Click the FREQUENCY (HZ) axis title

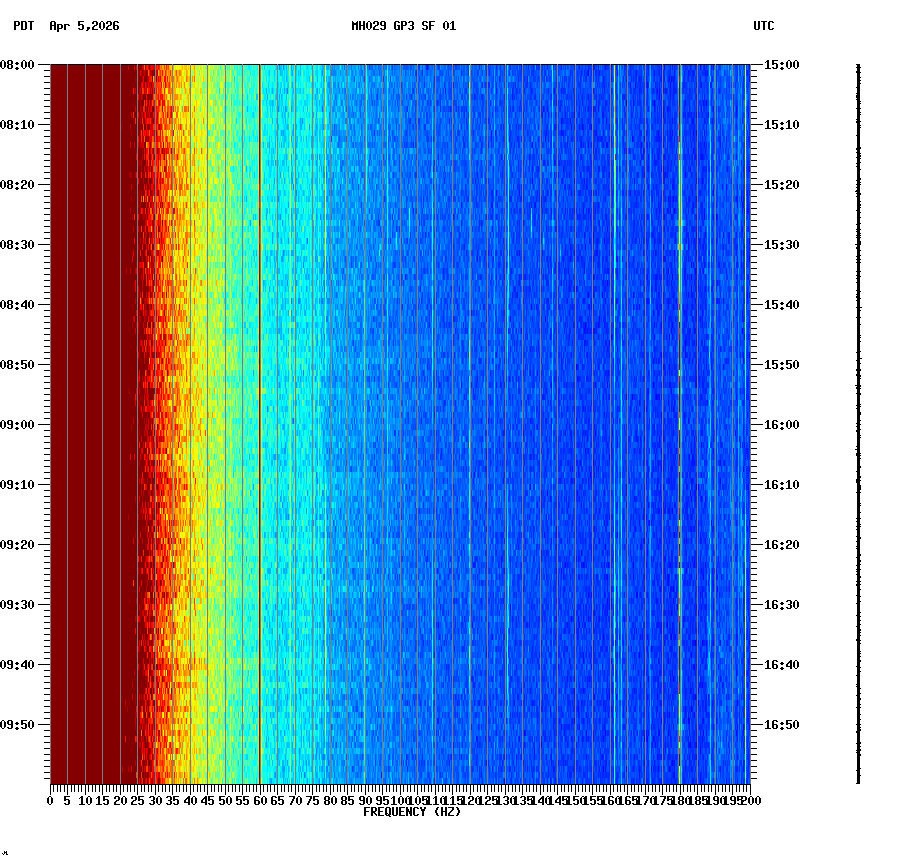(412, 811)
